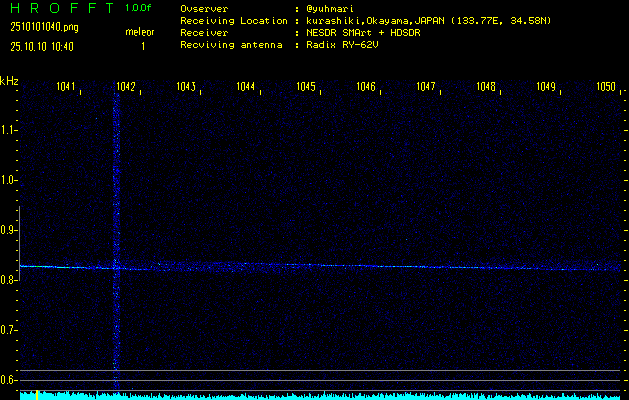Click the 1.0 kHz frequency axis label
The image size is (629, 400).
[x=9, y=180]
